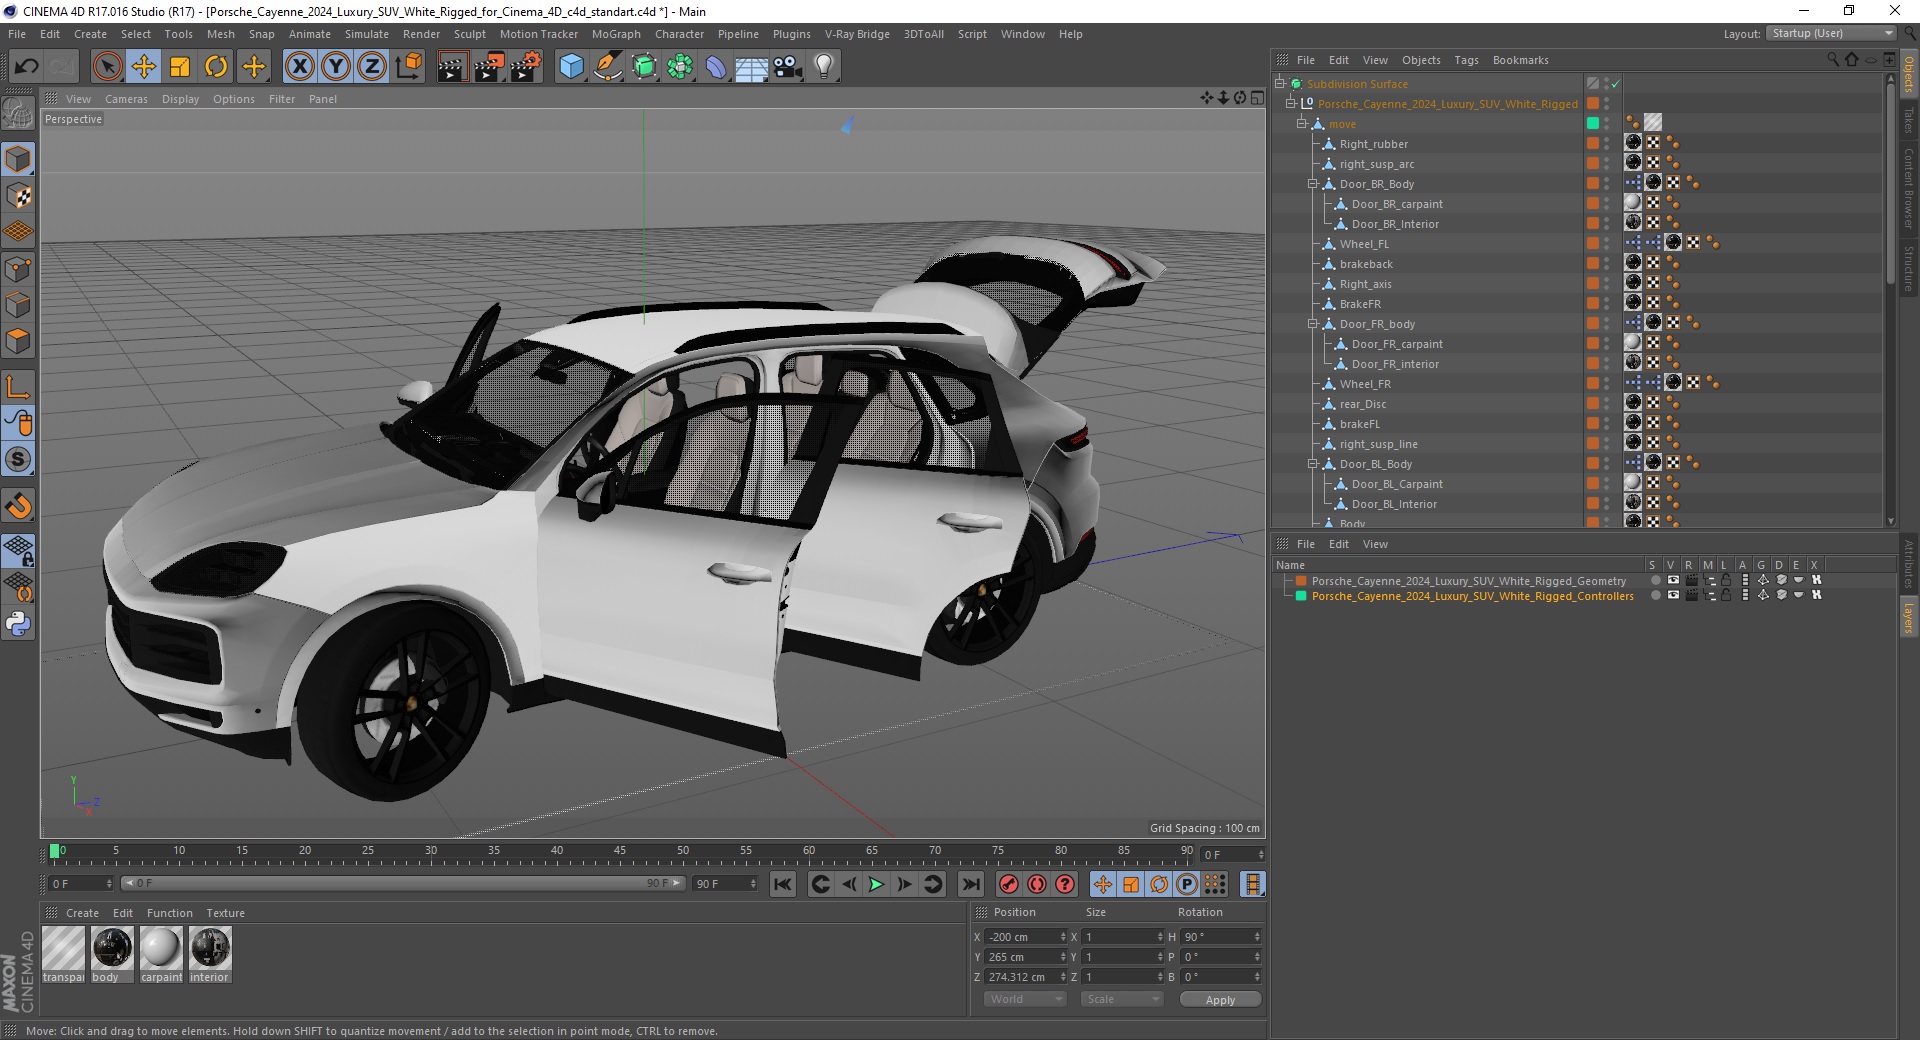
Task: Add a Light object icon
Action: click(824, 67)
